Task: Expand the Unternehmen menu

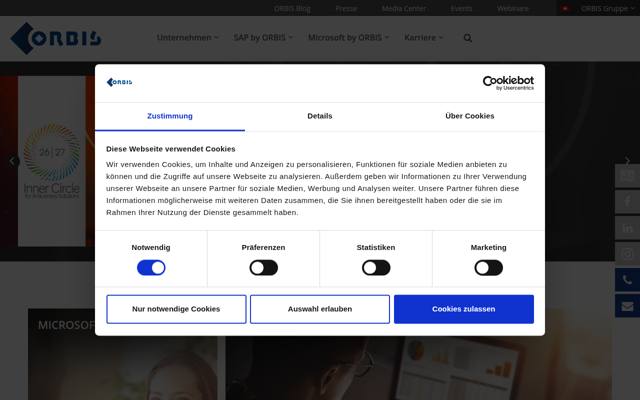Action: (x=187, y=38)
